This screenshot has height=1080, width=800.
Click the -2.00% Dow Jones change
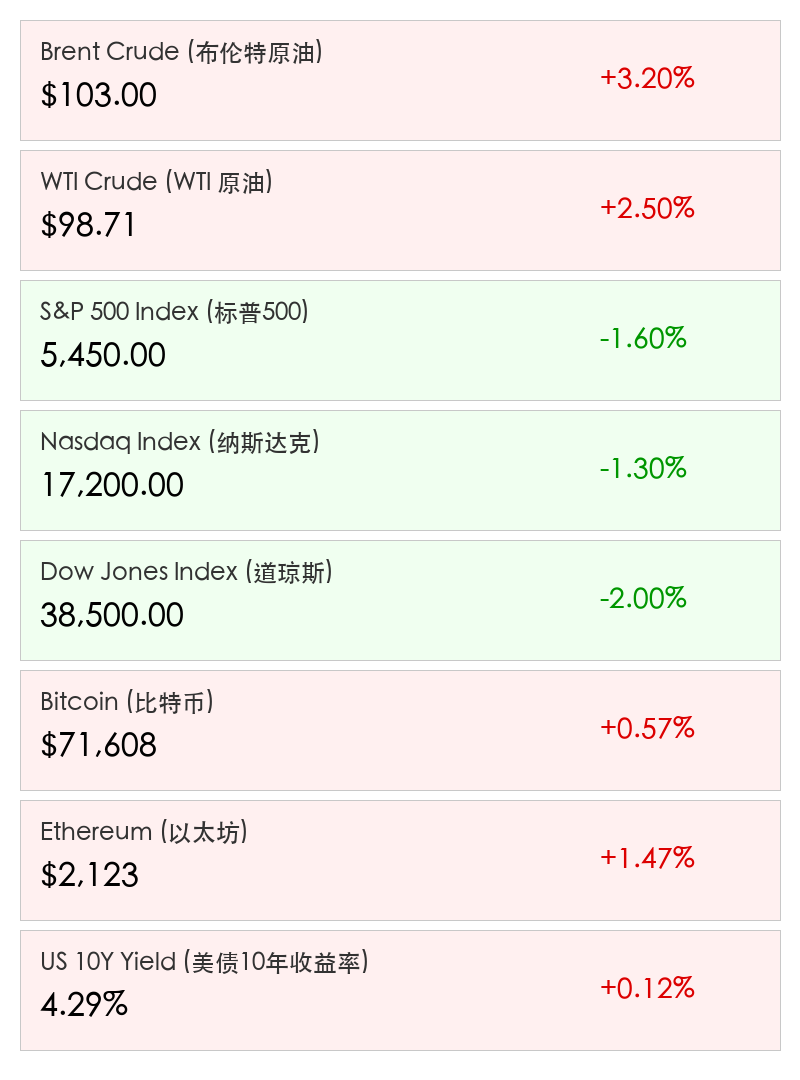click(643, 598)
